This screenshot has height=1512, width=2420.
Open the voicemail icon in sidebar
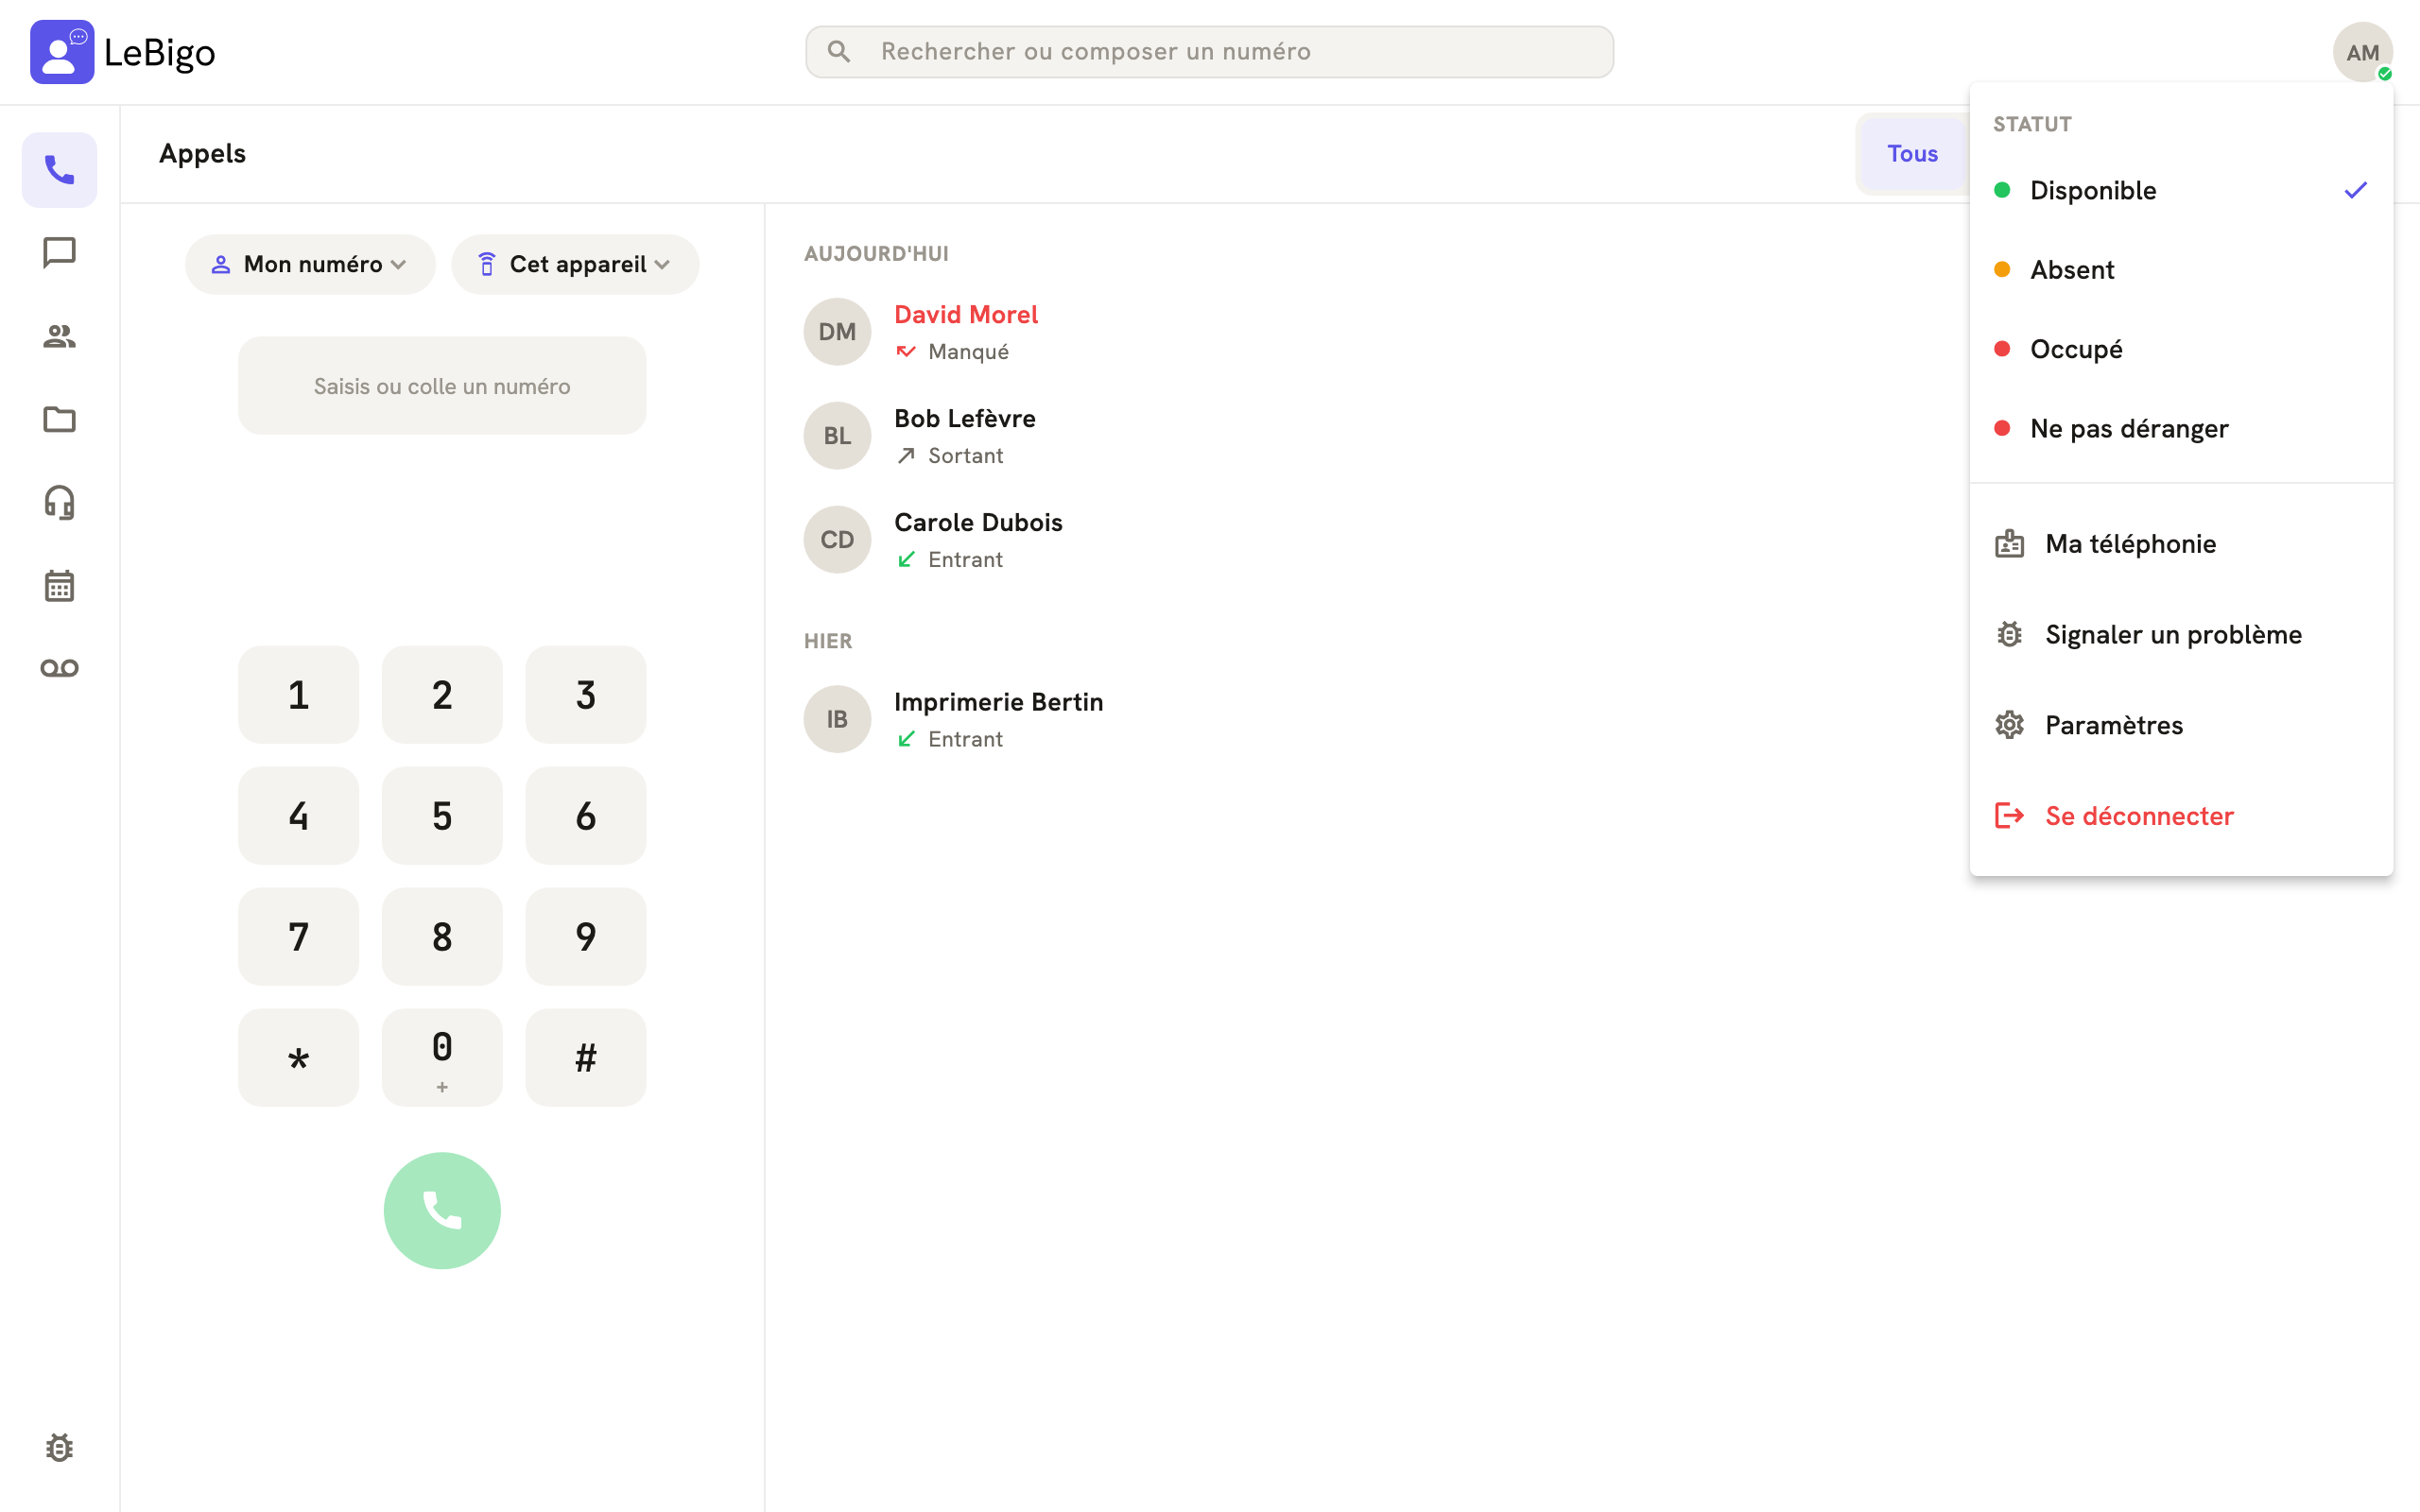59,668
